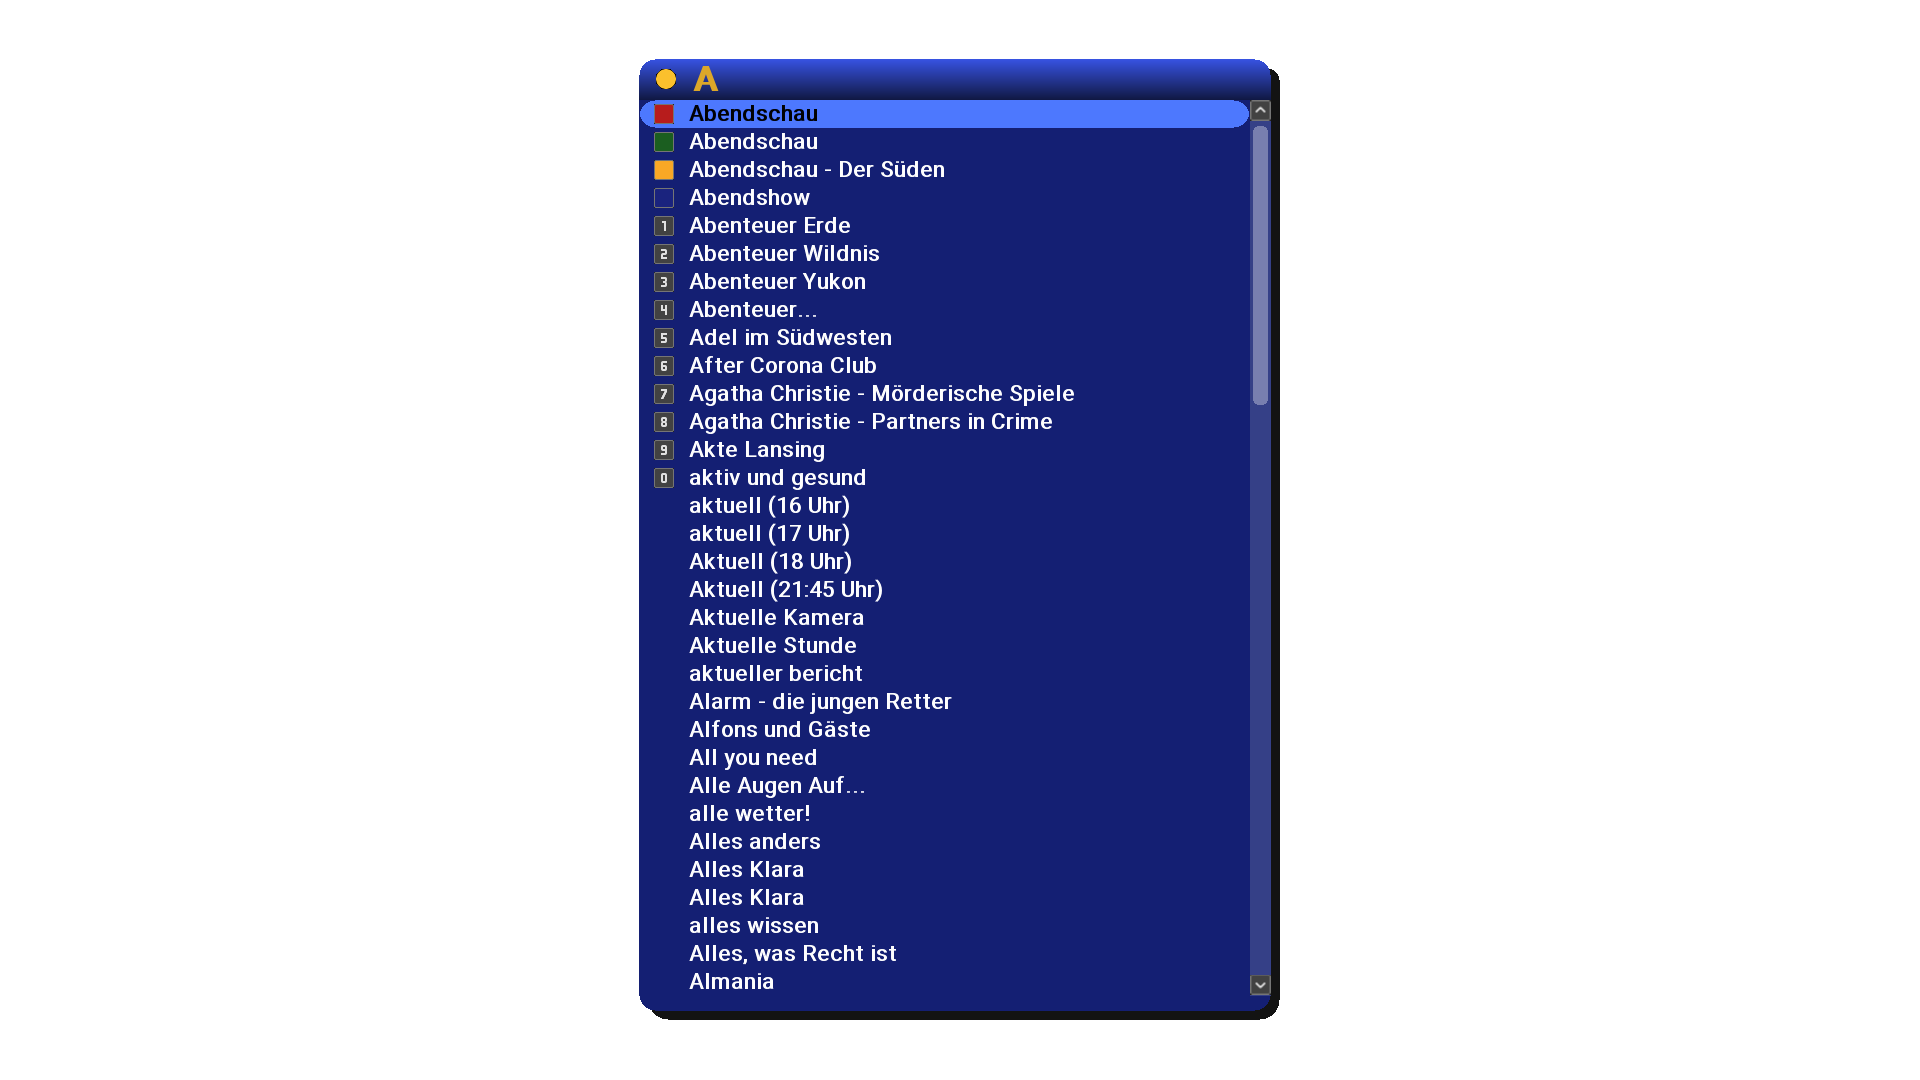Click the letter A header label
Image resolution: width=1920 pixels, height=1080 pixels.
click(706, 79)
